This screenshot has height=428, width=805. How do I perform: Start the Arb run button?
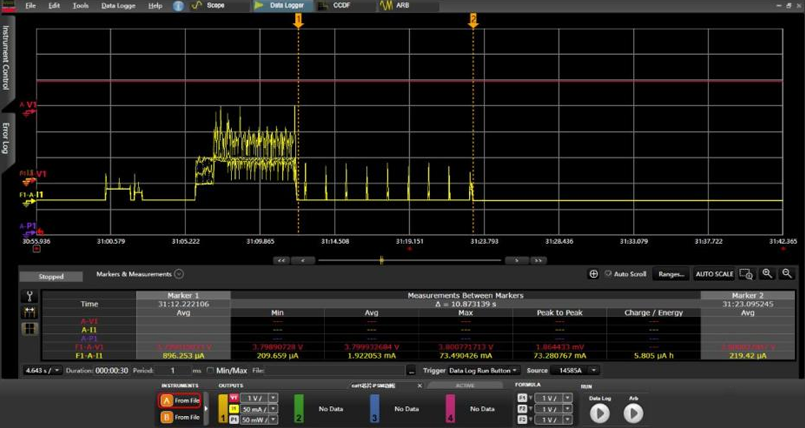tap(632, 413)
